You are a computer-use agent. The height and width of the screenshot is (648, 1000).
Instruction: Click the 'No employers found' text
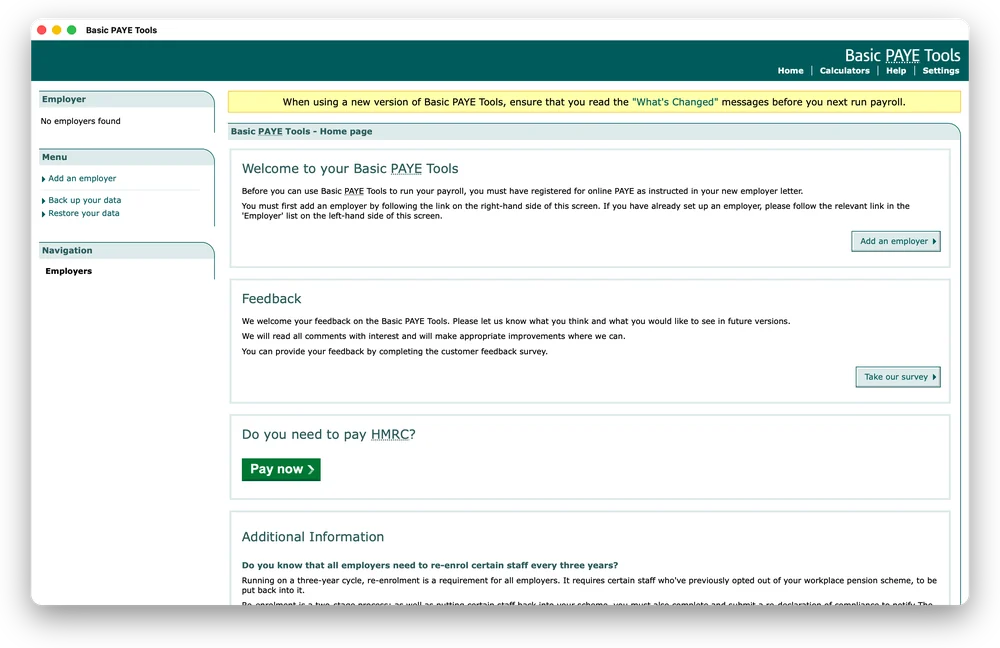click(80, 121)
